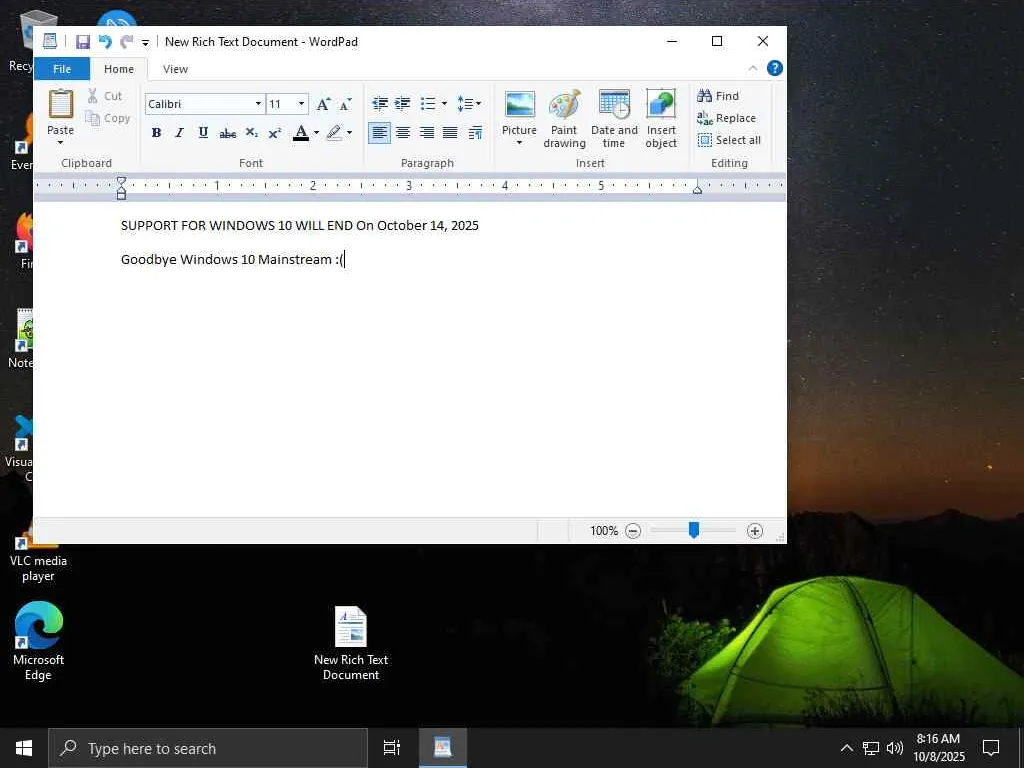Click the taskbar search box

[208, 748]
